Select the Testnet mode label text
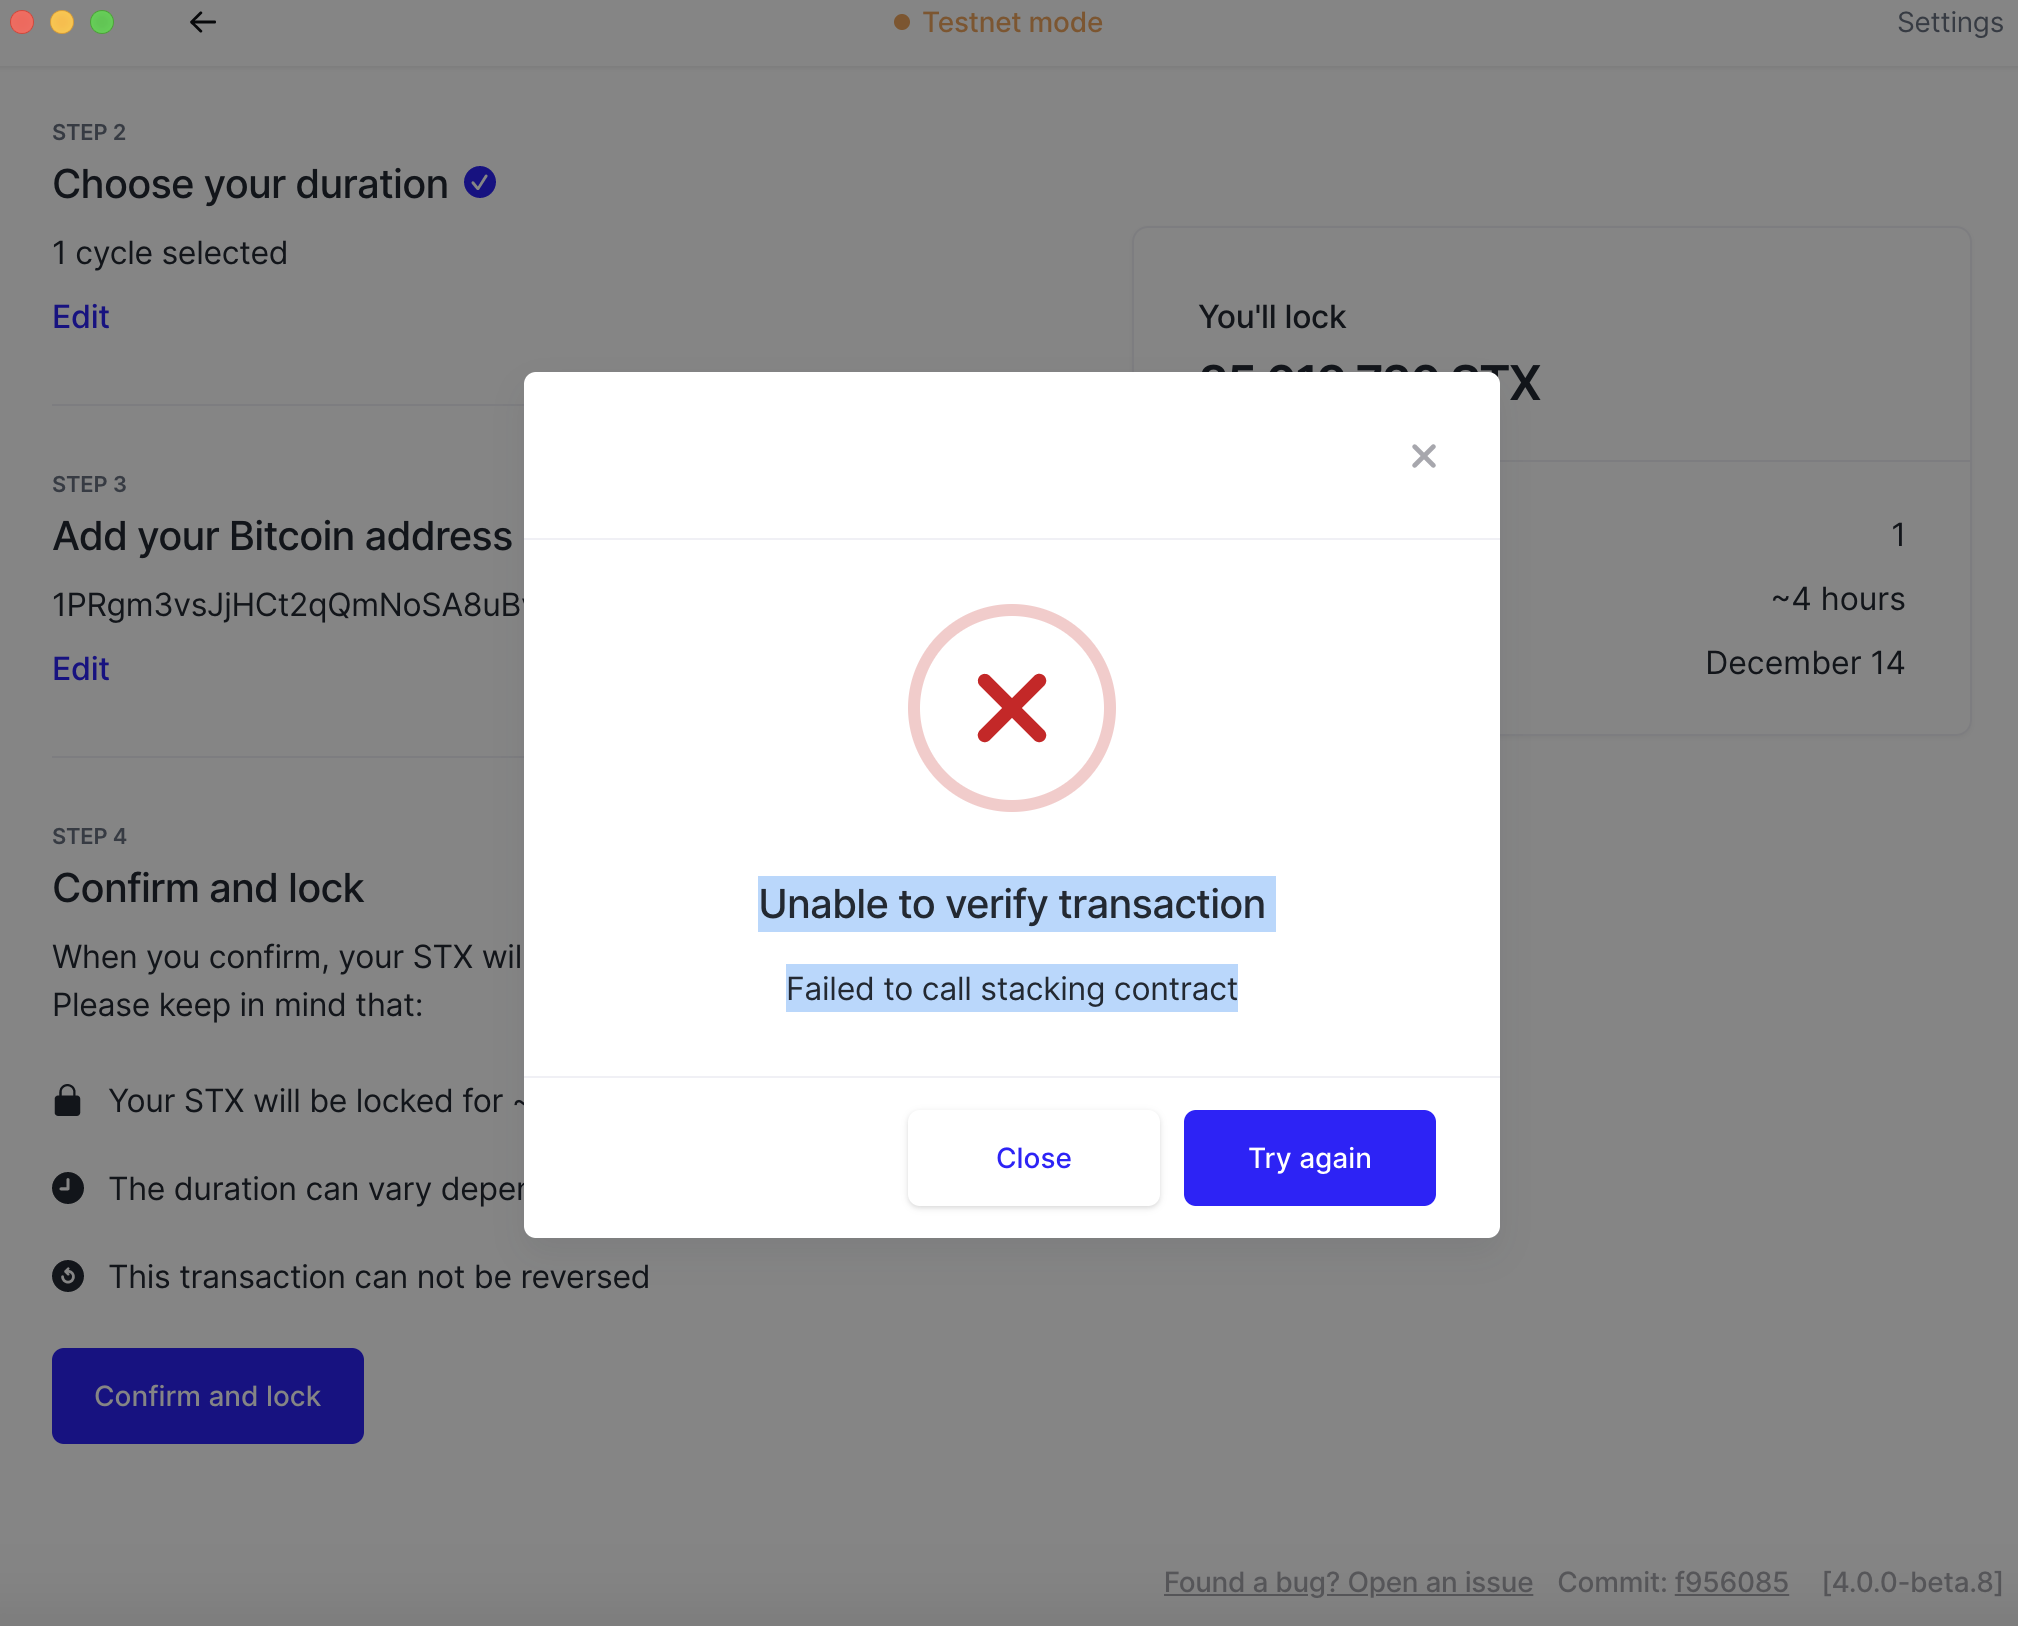 coord(1013,21)
